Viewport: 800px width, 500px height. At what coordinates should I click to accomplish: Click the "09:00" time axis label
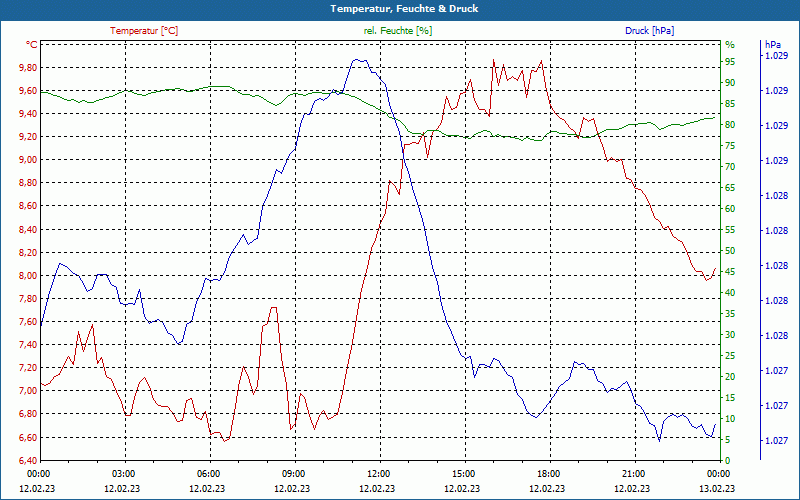(x=292, y=473)
